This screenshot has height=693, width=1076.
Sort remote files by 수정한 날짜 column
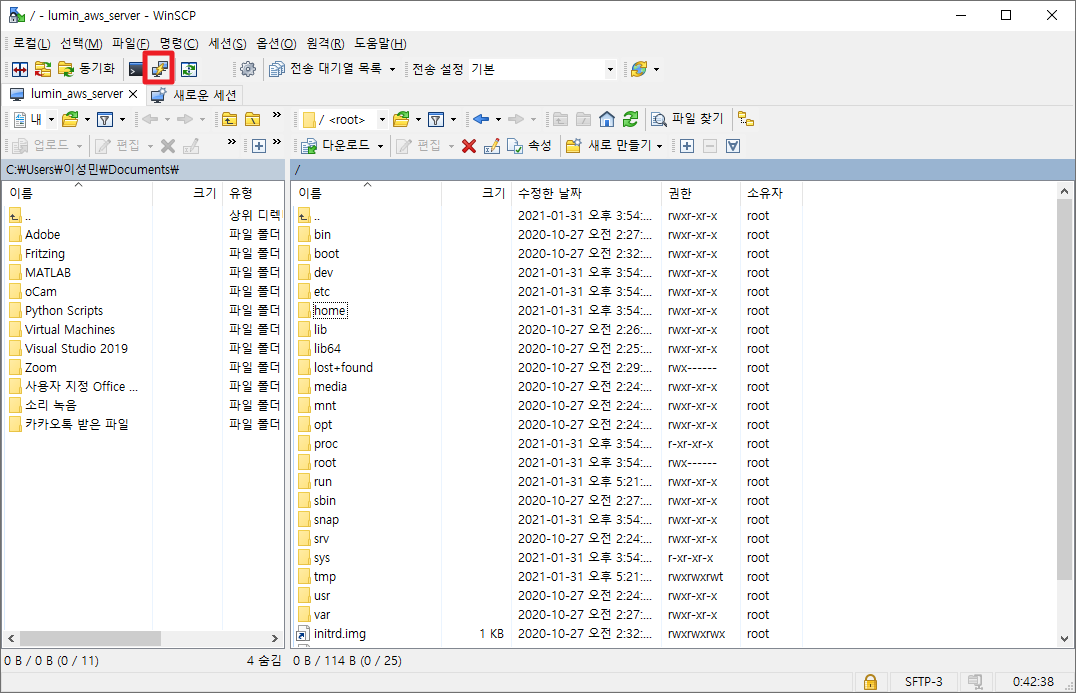click(586, 193)
